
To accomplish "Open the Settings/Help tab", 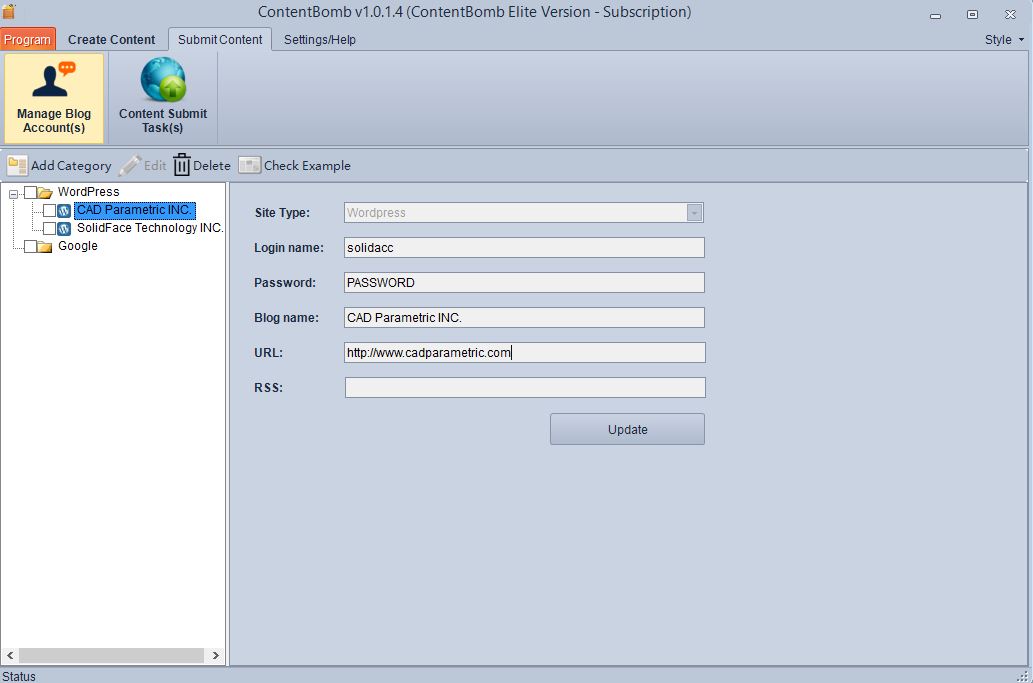I will (x=319, y=40).
